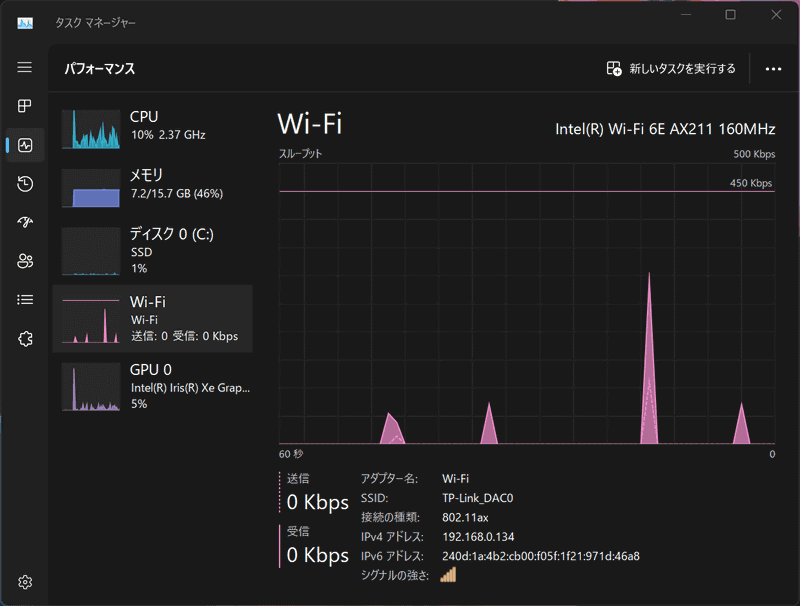
Task: Open the Services puzzle-piece icon
Action: point(25,339)
